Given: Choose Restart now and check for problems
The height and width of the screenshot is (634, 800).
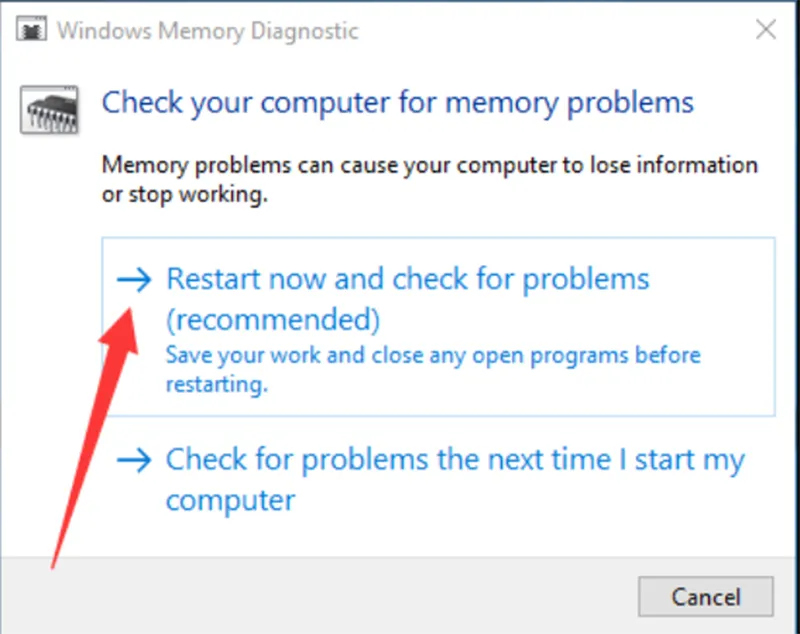Looking at the screenshot, I should (x=407, y=279).
